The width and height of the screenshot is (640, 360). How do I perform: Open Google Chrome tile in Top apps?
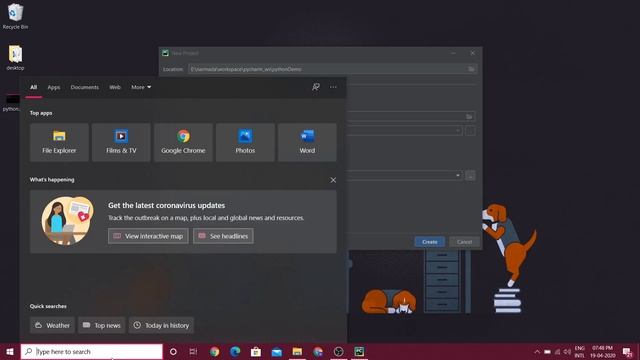pos(183,142)
